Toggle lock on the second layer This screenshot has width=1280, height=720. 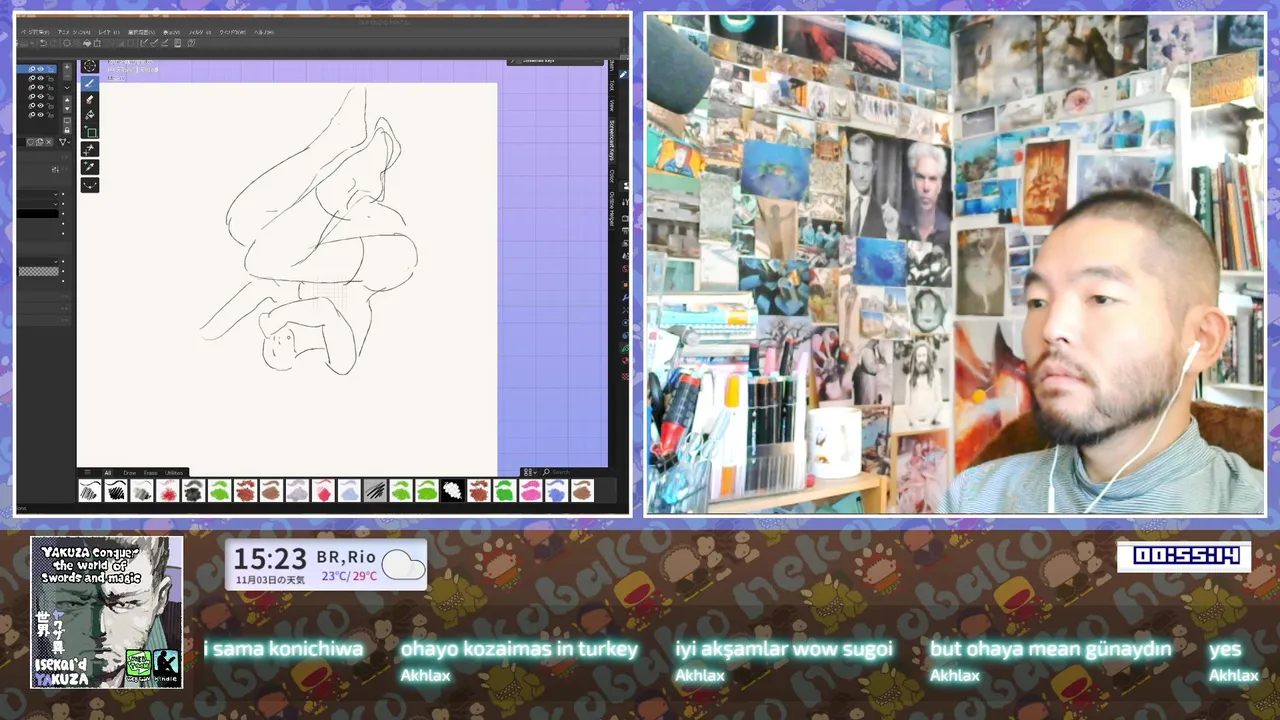coord(51,78)
